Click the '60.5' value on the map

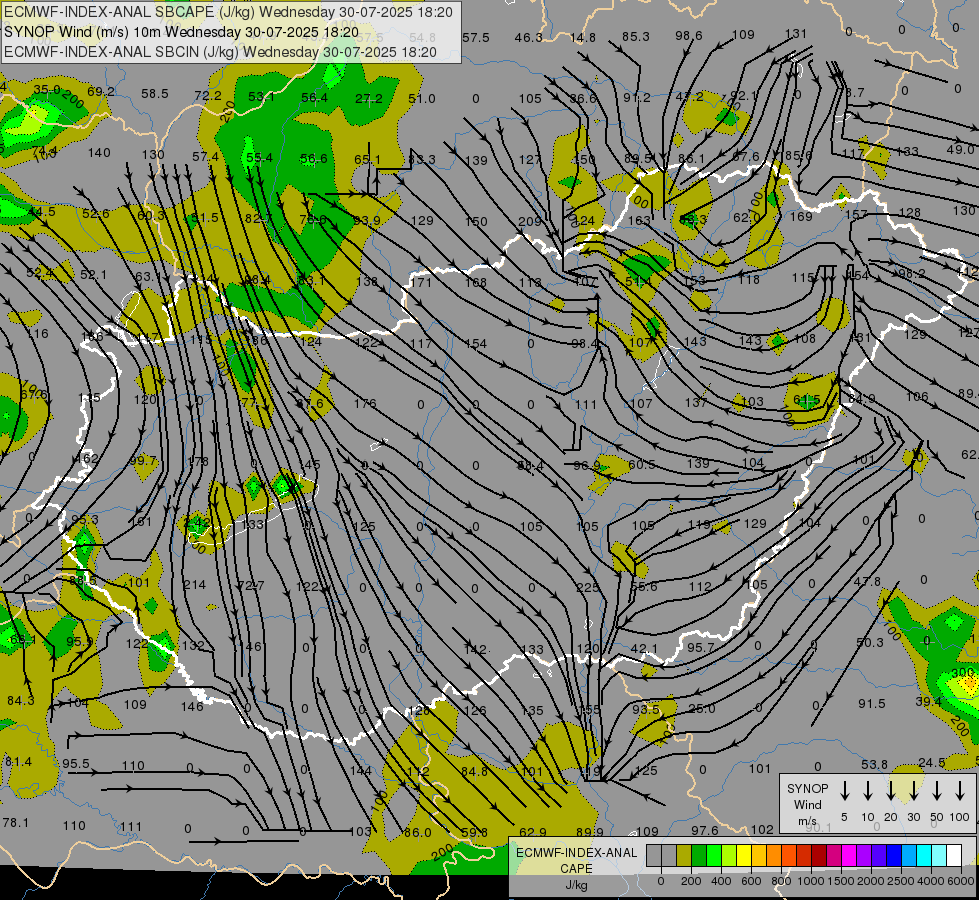click(x=642, y=464)
